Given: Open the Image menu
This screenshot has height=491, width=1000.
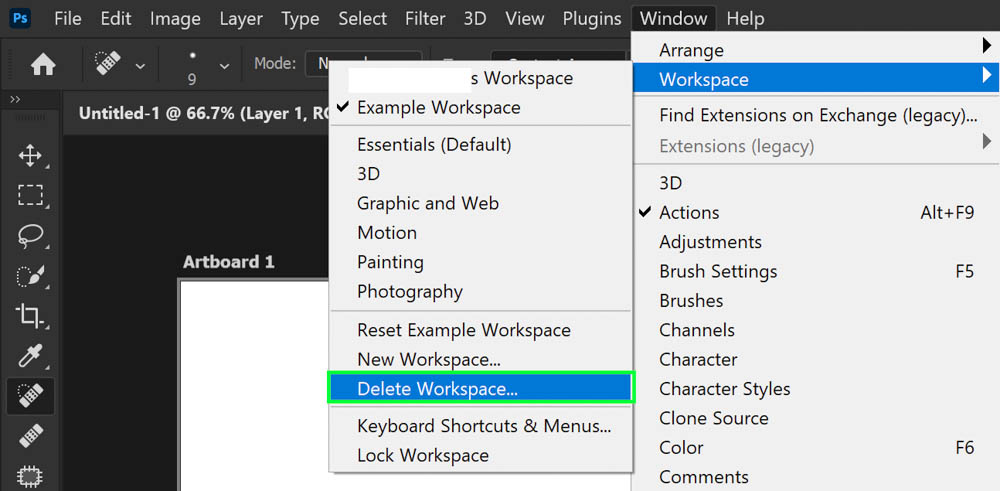Looking at the screenshot, I should [x=175, y=18].
